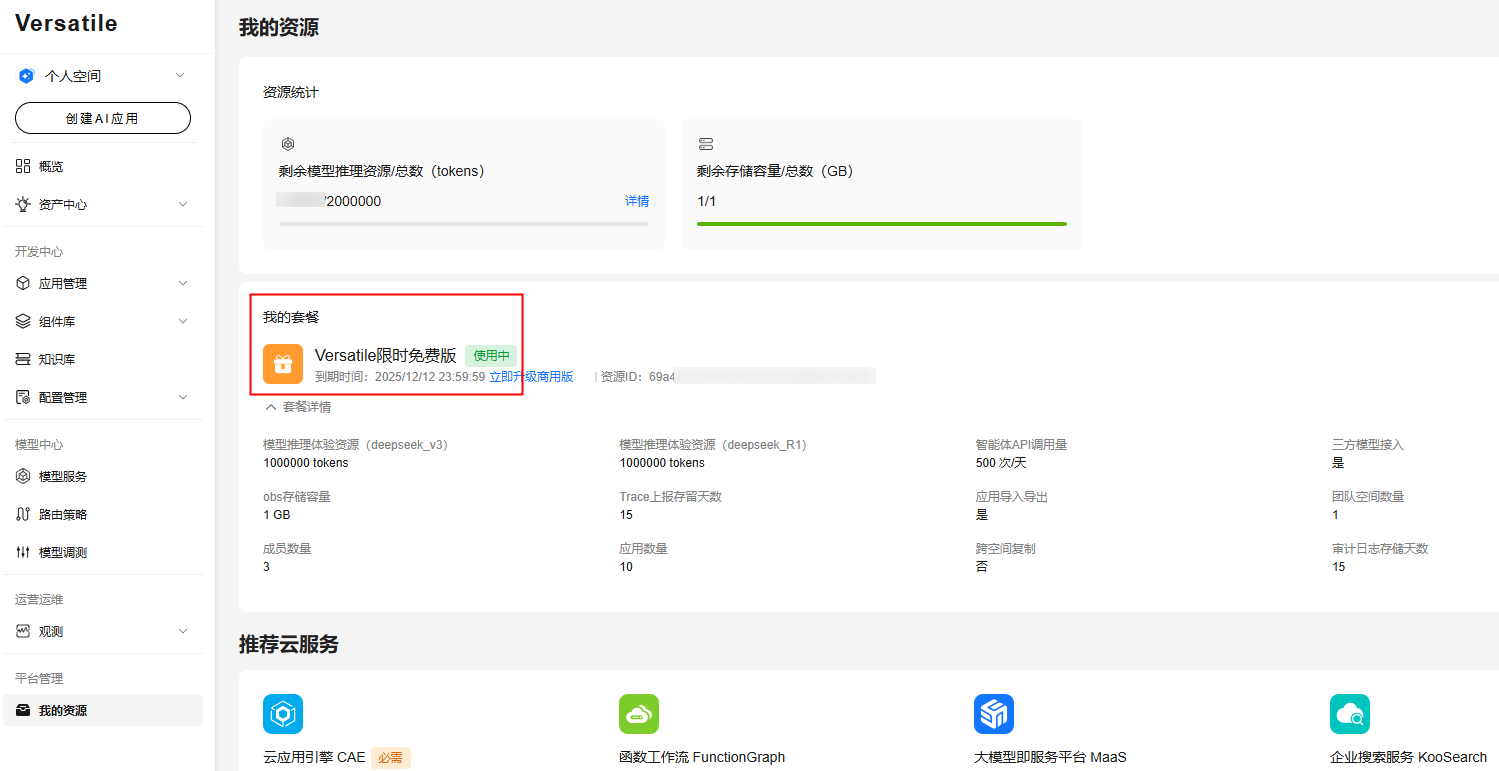The width and height of the screenshot is (1499, 771).
Task: Click the 资源统计 section heading
Action: (291, 92)
